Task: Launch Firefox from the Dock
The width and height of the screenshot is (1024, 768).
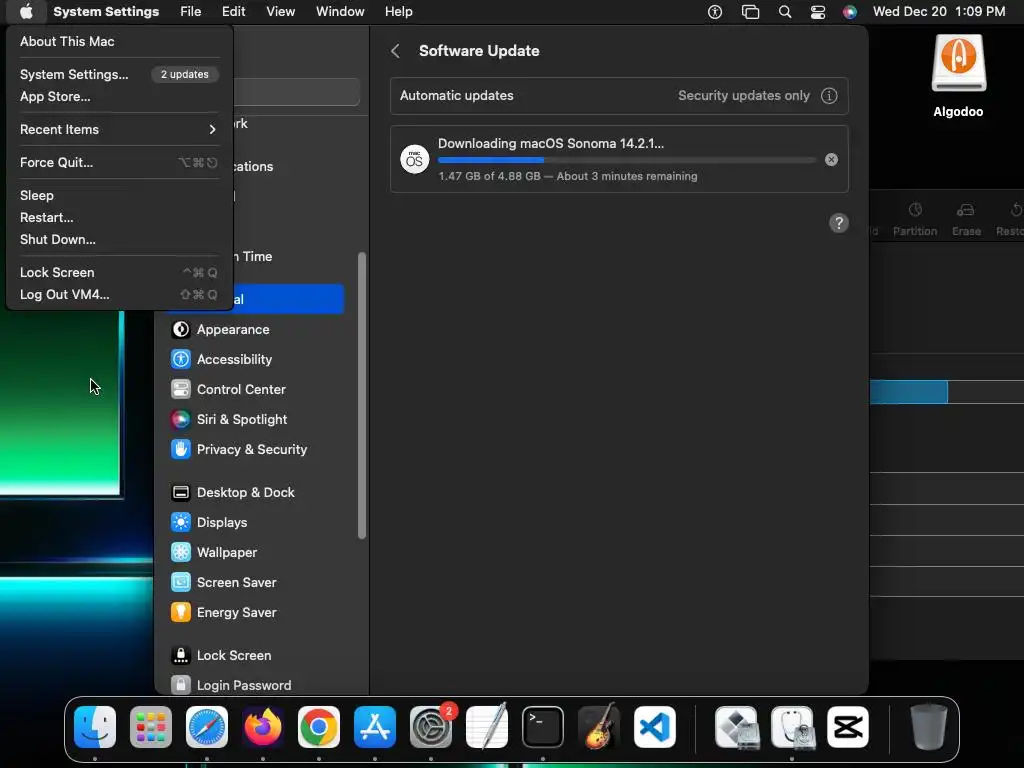Action: pos(263,727)
